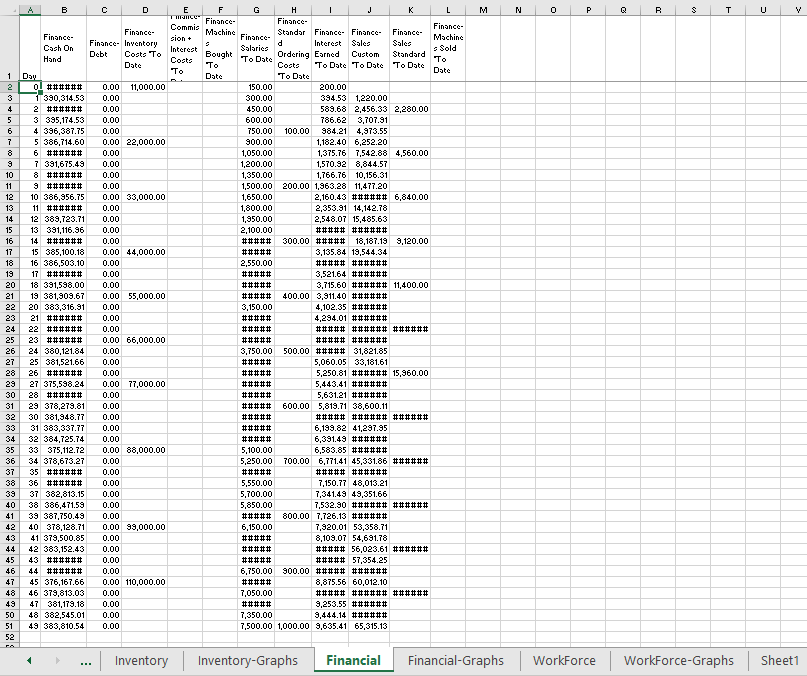Select row 51 header
The width and height of the screenshot is (807, 676).
pyautogui.click(x=9, y=626)
